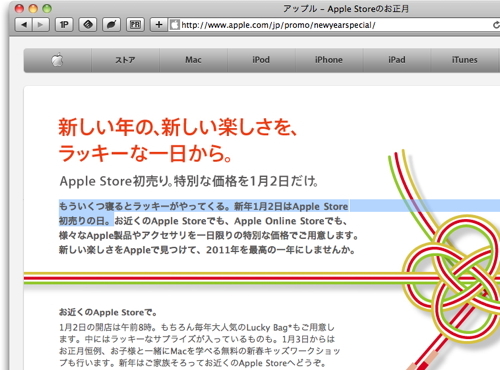Go forward with the right arrow button

(x=41, y=25)
